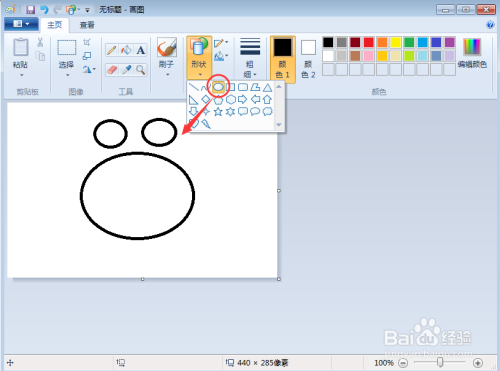500x371 pixels.
Task: Select the Eraser tool
Action: pos(112,70)
